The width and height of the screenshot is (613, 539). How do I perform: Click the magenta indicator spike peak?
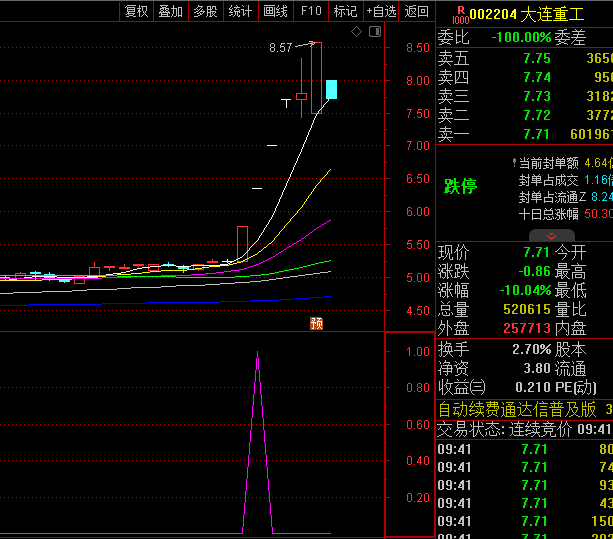(258, 353)
